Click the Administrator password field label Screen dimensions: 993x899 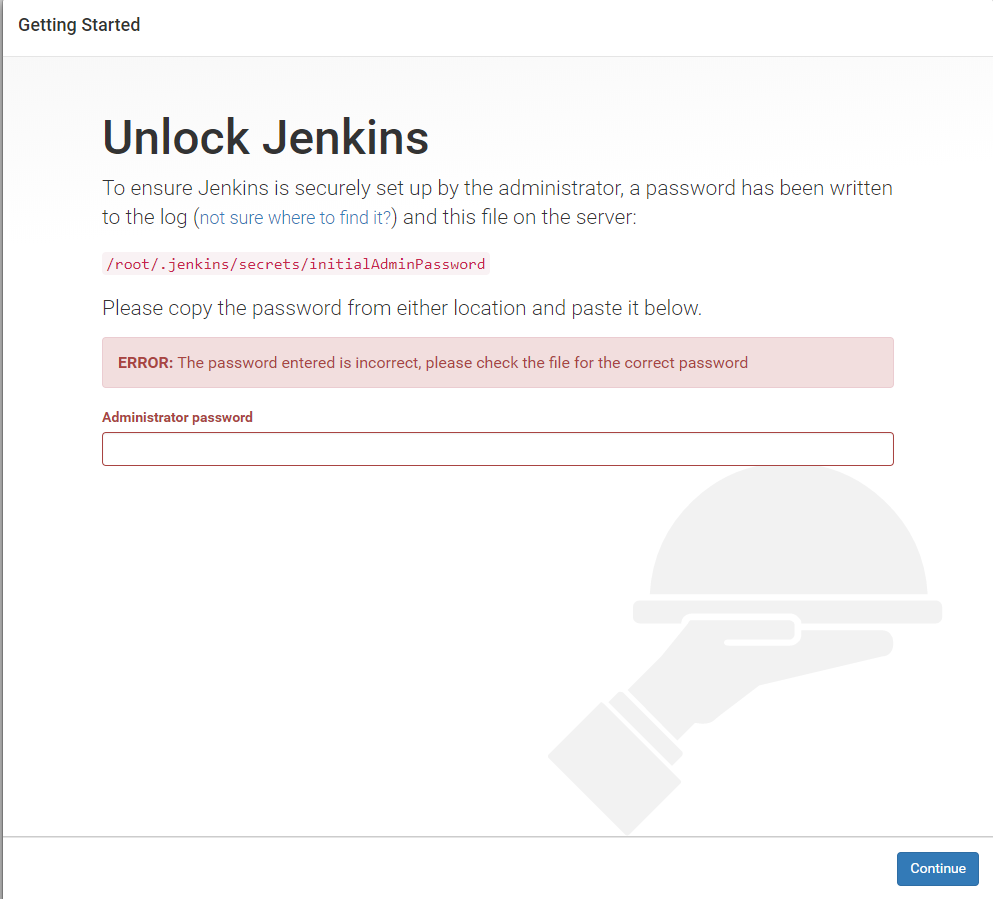point(177,417)
